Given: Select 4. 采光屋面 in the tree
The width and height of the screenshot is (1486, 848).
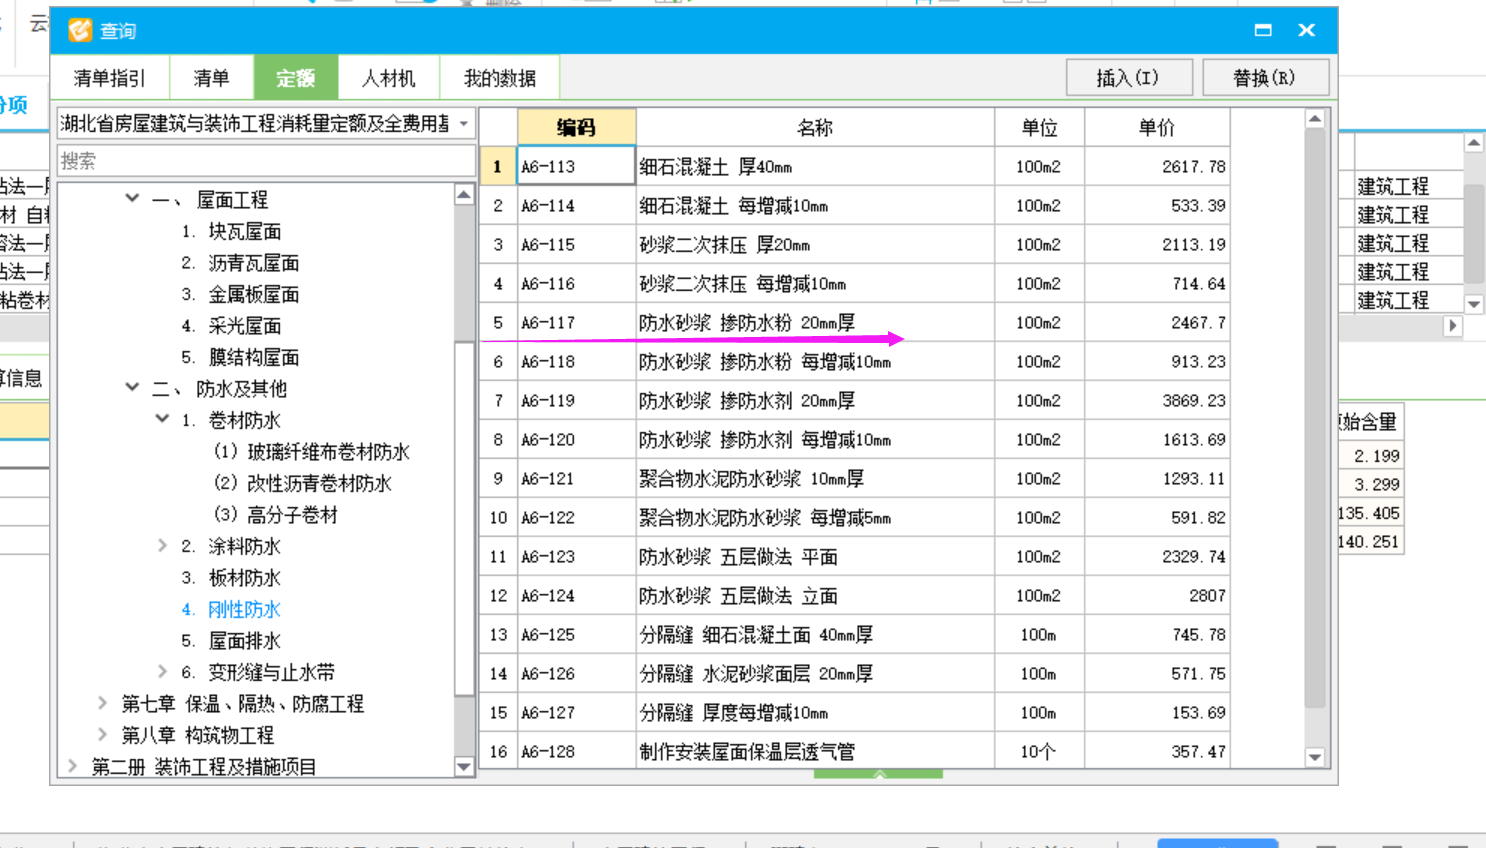Looking at the screenshot, I should point(231,326).
